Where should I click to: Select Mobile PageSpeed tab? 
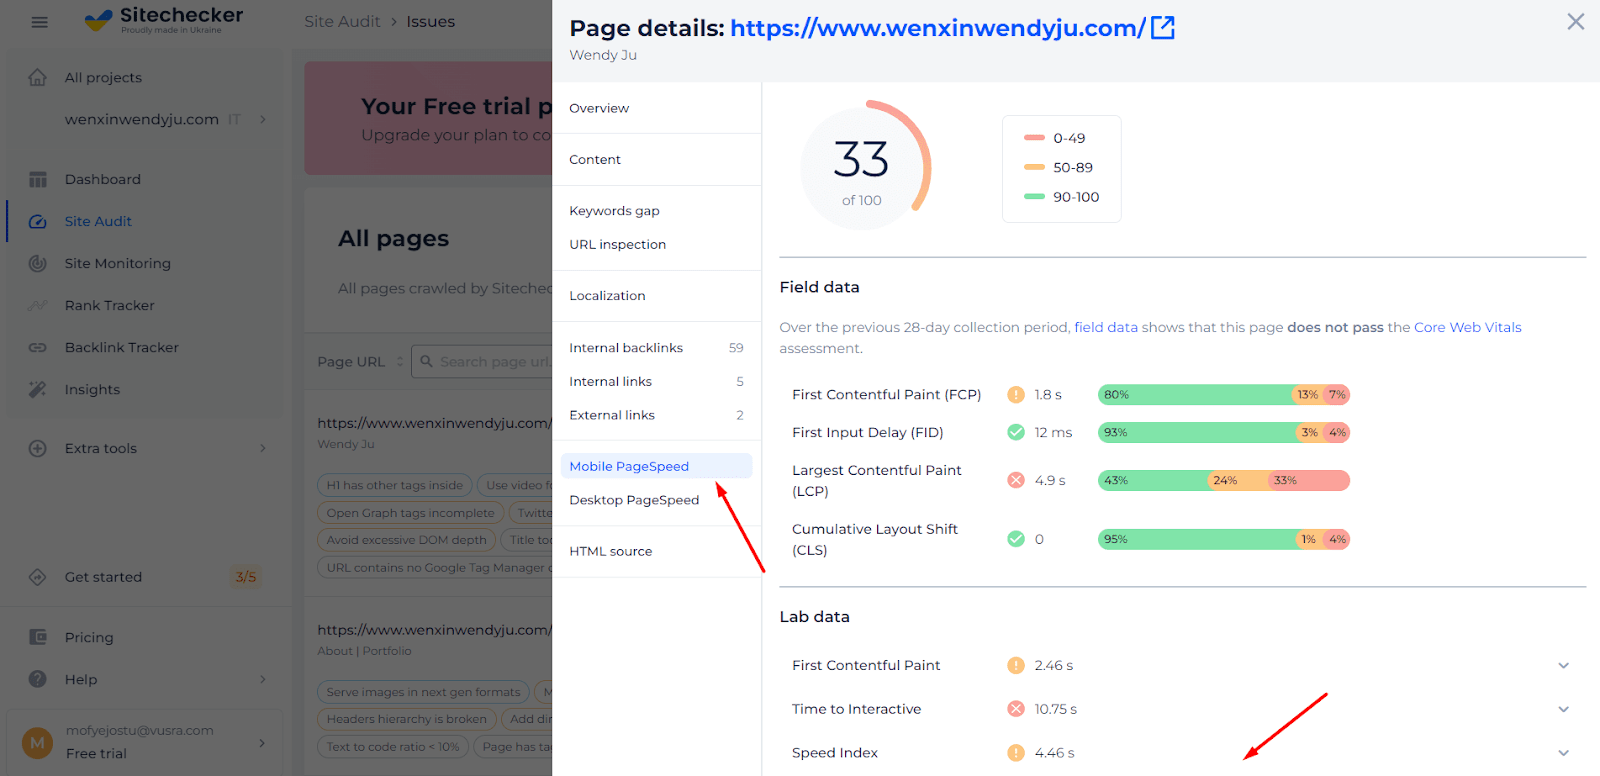(x=656, y=466)
